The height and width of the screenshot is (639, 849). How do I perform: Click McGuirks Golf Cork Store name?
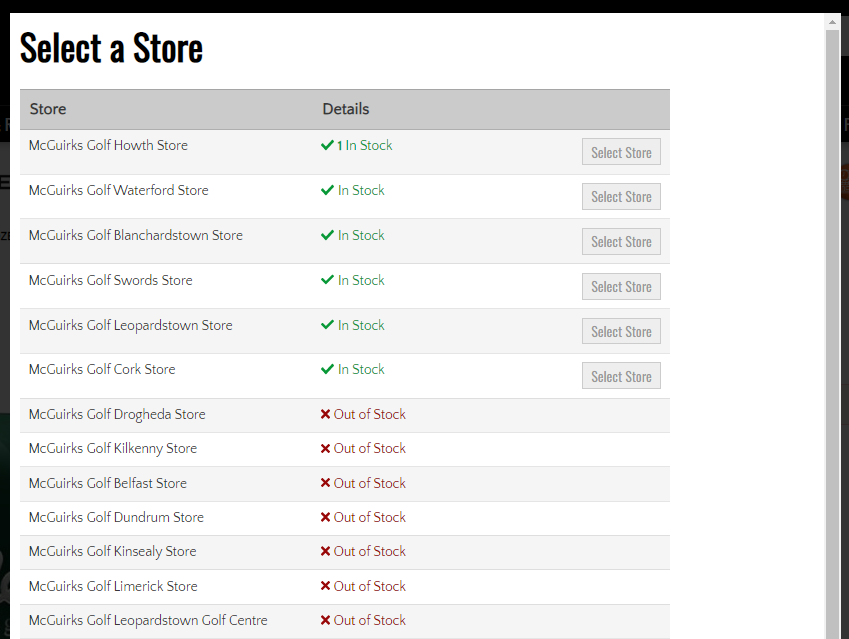[x=102, y=369]
